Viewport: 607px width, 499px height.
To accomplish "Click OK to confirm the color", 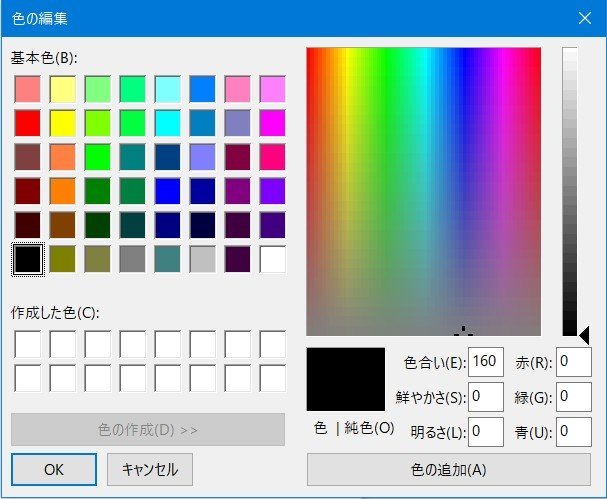I will 54,470.
